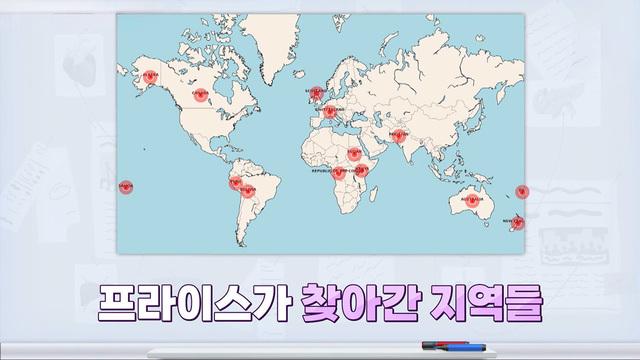
Task: Click the New Zealand red marker
Action: [x=518, y=222]
